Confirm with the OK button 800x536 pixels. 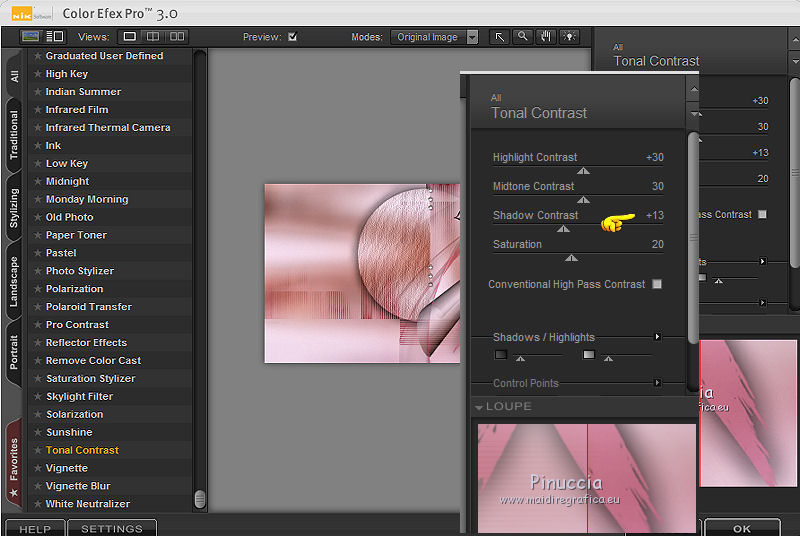(742, 528)
